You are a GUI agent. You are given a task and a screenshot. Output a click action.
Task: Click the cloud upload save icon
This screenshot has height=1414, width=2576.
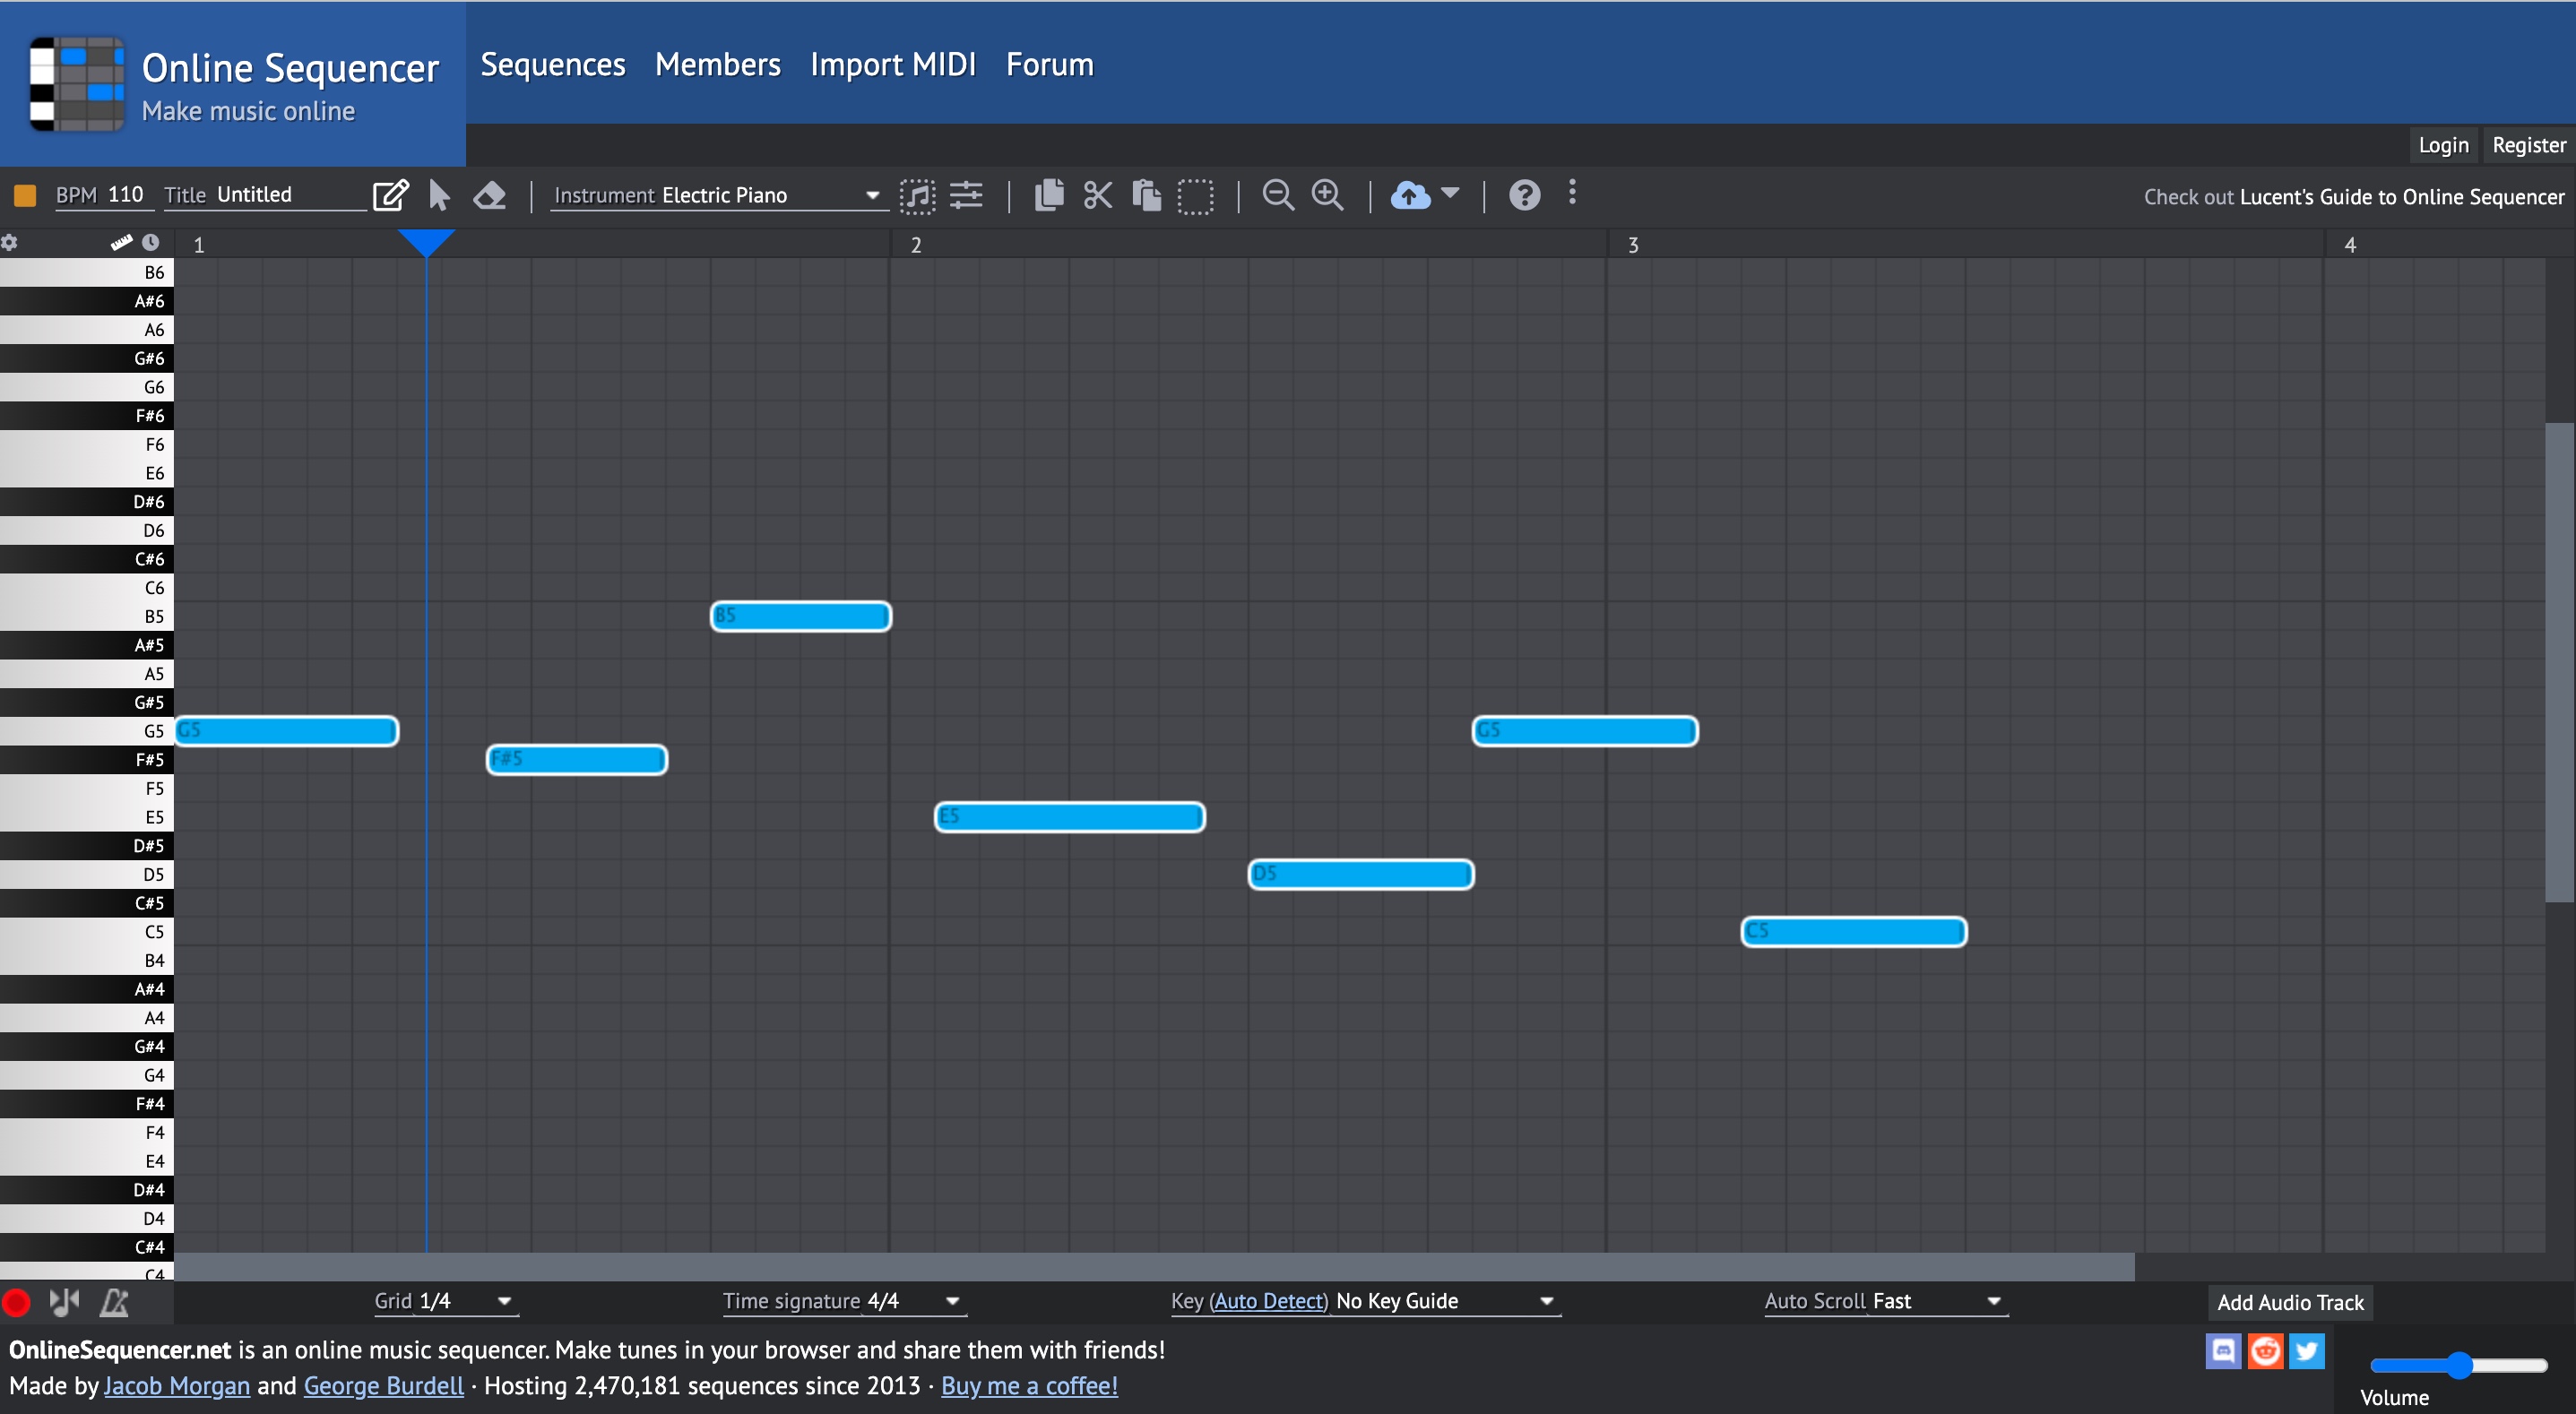[1410, 195]
